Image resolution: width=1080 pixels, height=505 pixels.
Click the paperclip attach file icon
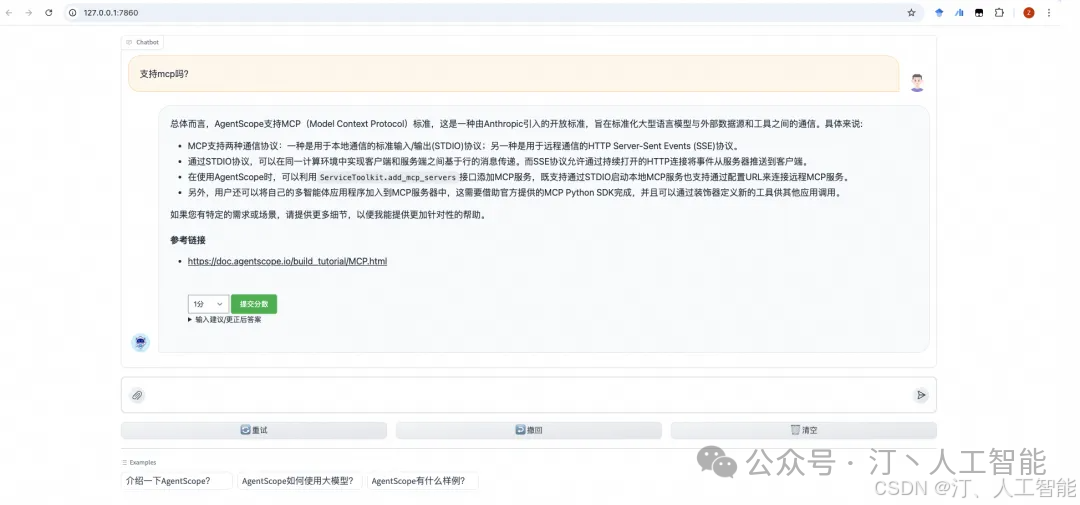(x=137, y=395)
